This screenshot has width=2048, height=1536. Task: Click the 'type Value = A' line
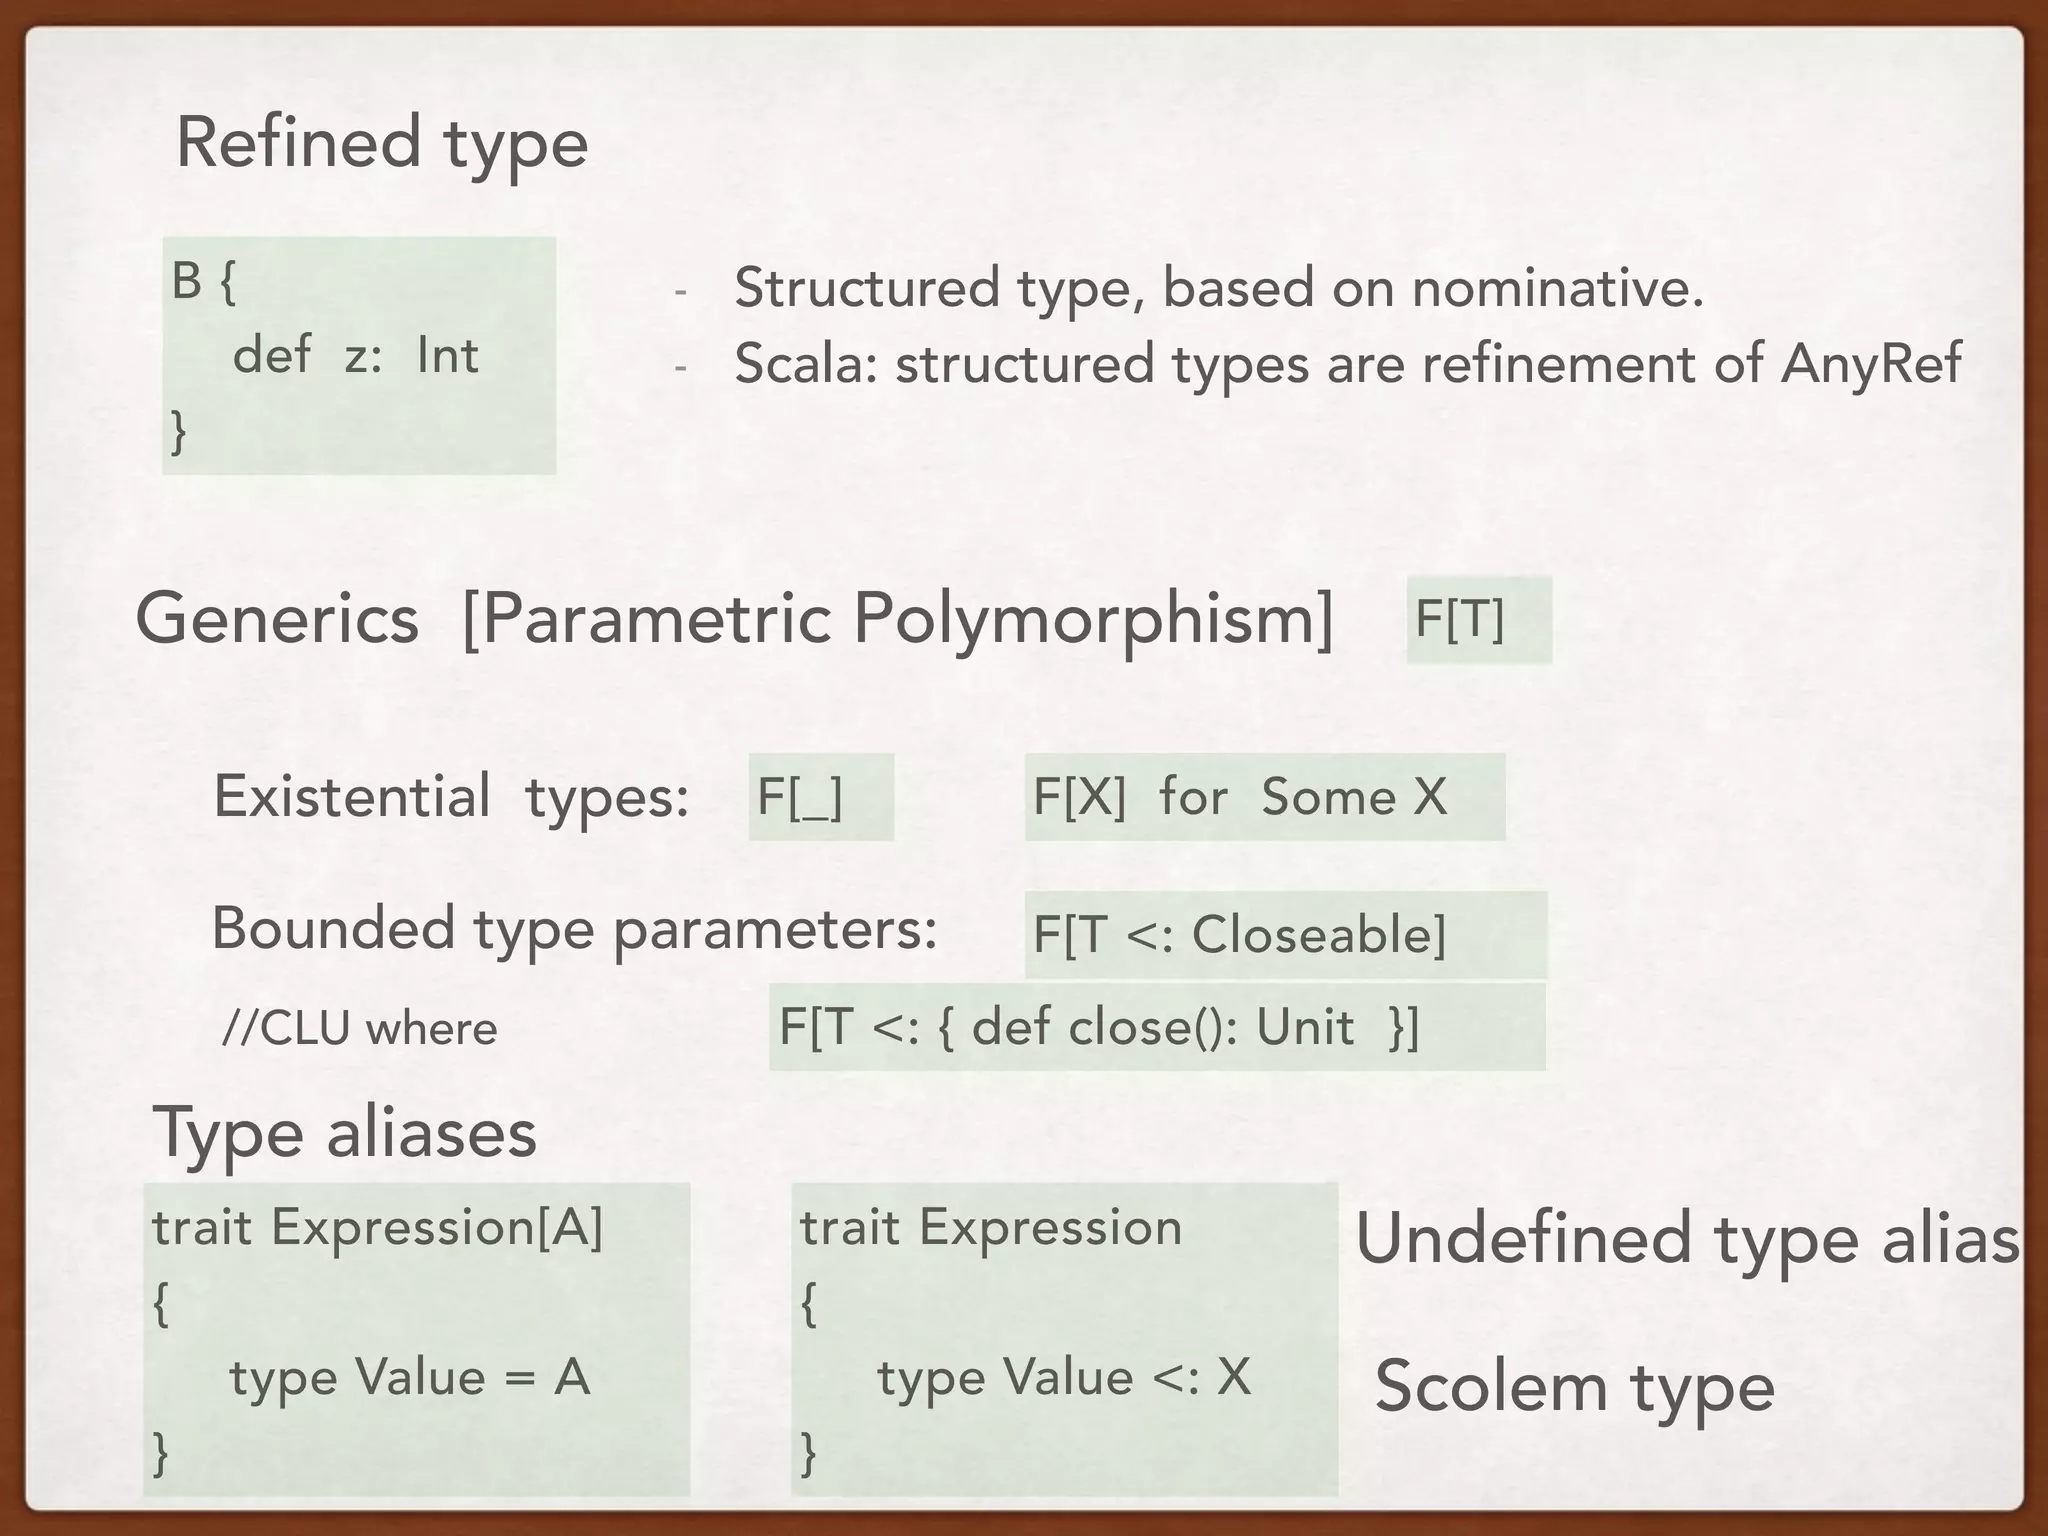(410, 1377)
